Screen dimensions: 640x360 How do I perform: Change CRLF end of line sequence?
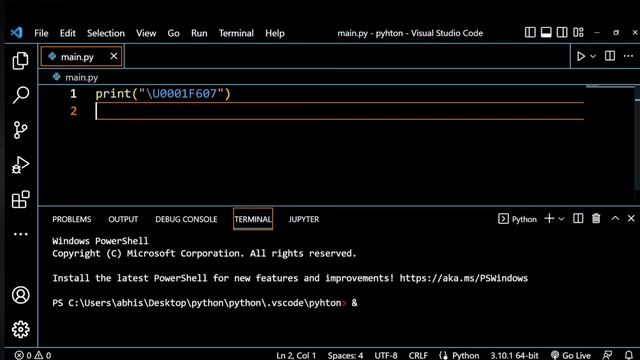click(418, 355)
